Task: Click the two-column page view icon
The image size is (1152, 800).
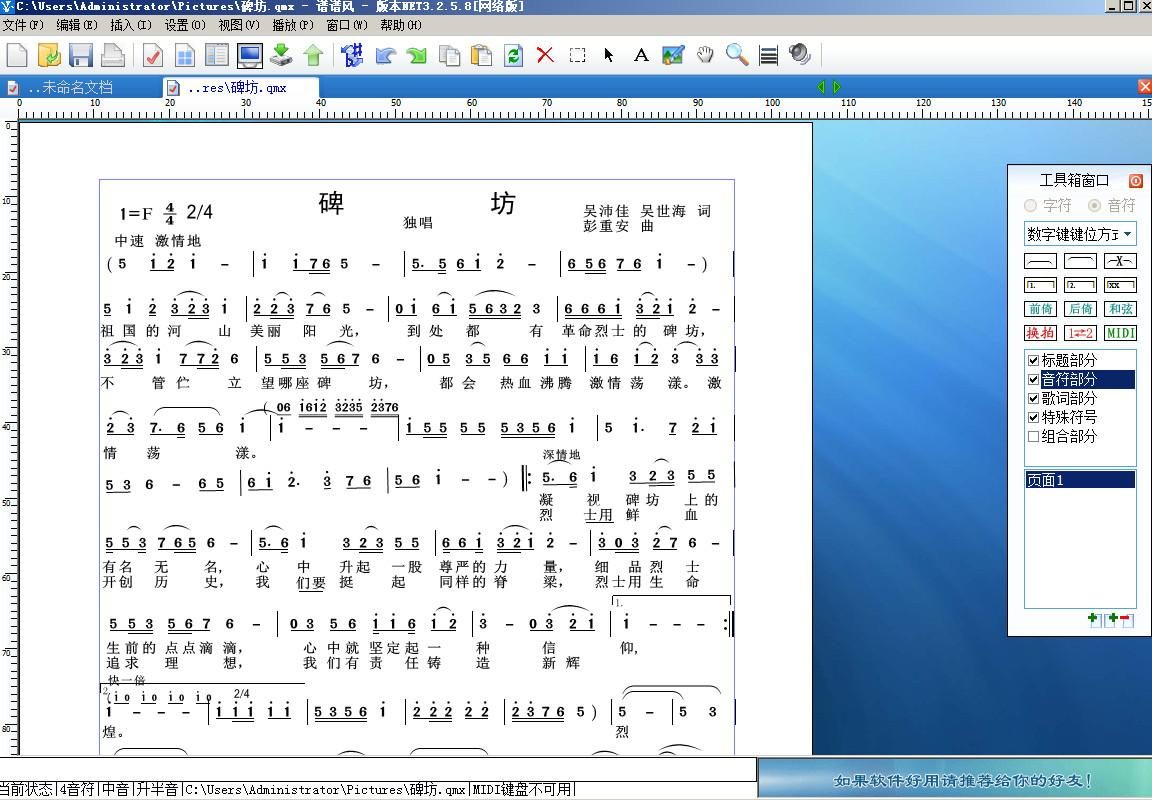Action: click(217, 55)
